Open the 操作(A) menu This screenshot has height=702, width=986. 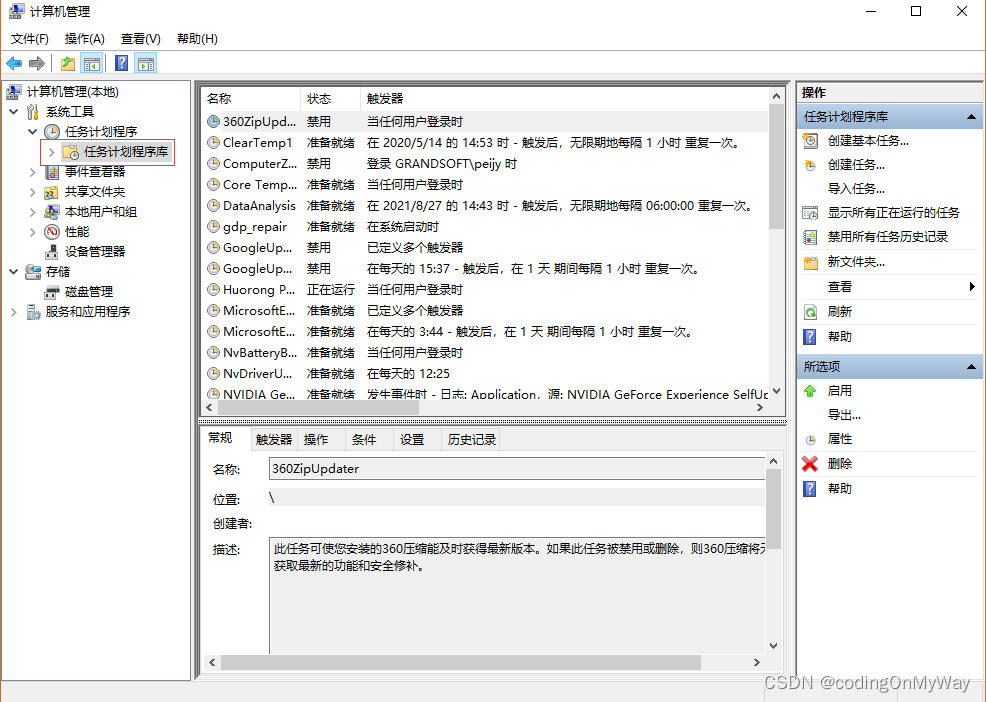click(84, 39)
